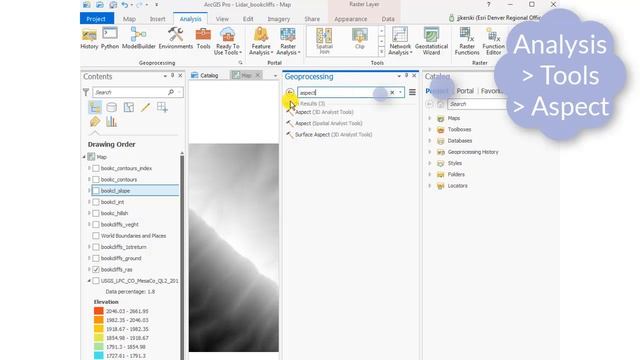The image size is (640, 360).
Task: Go back in Geoprocessing pane
Action: 290,92
